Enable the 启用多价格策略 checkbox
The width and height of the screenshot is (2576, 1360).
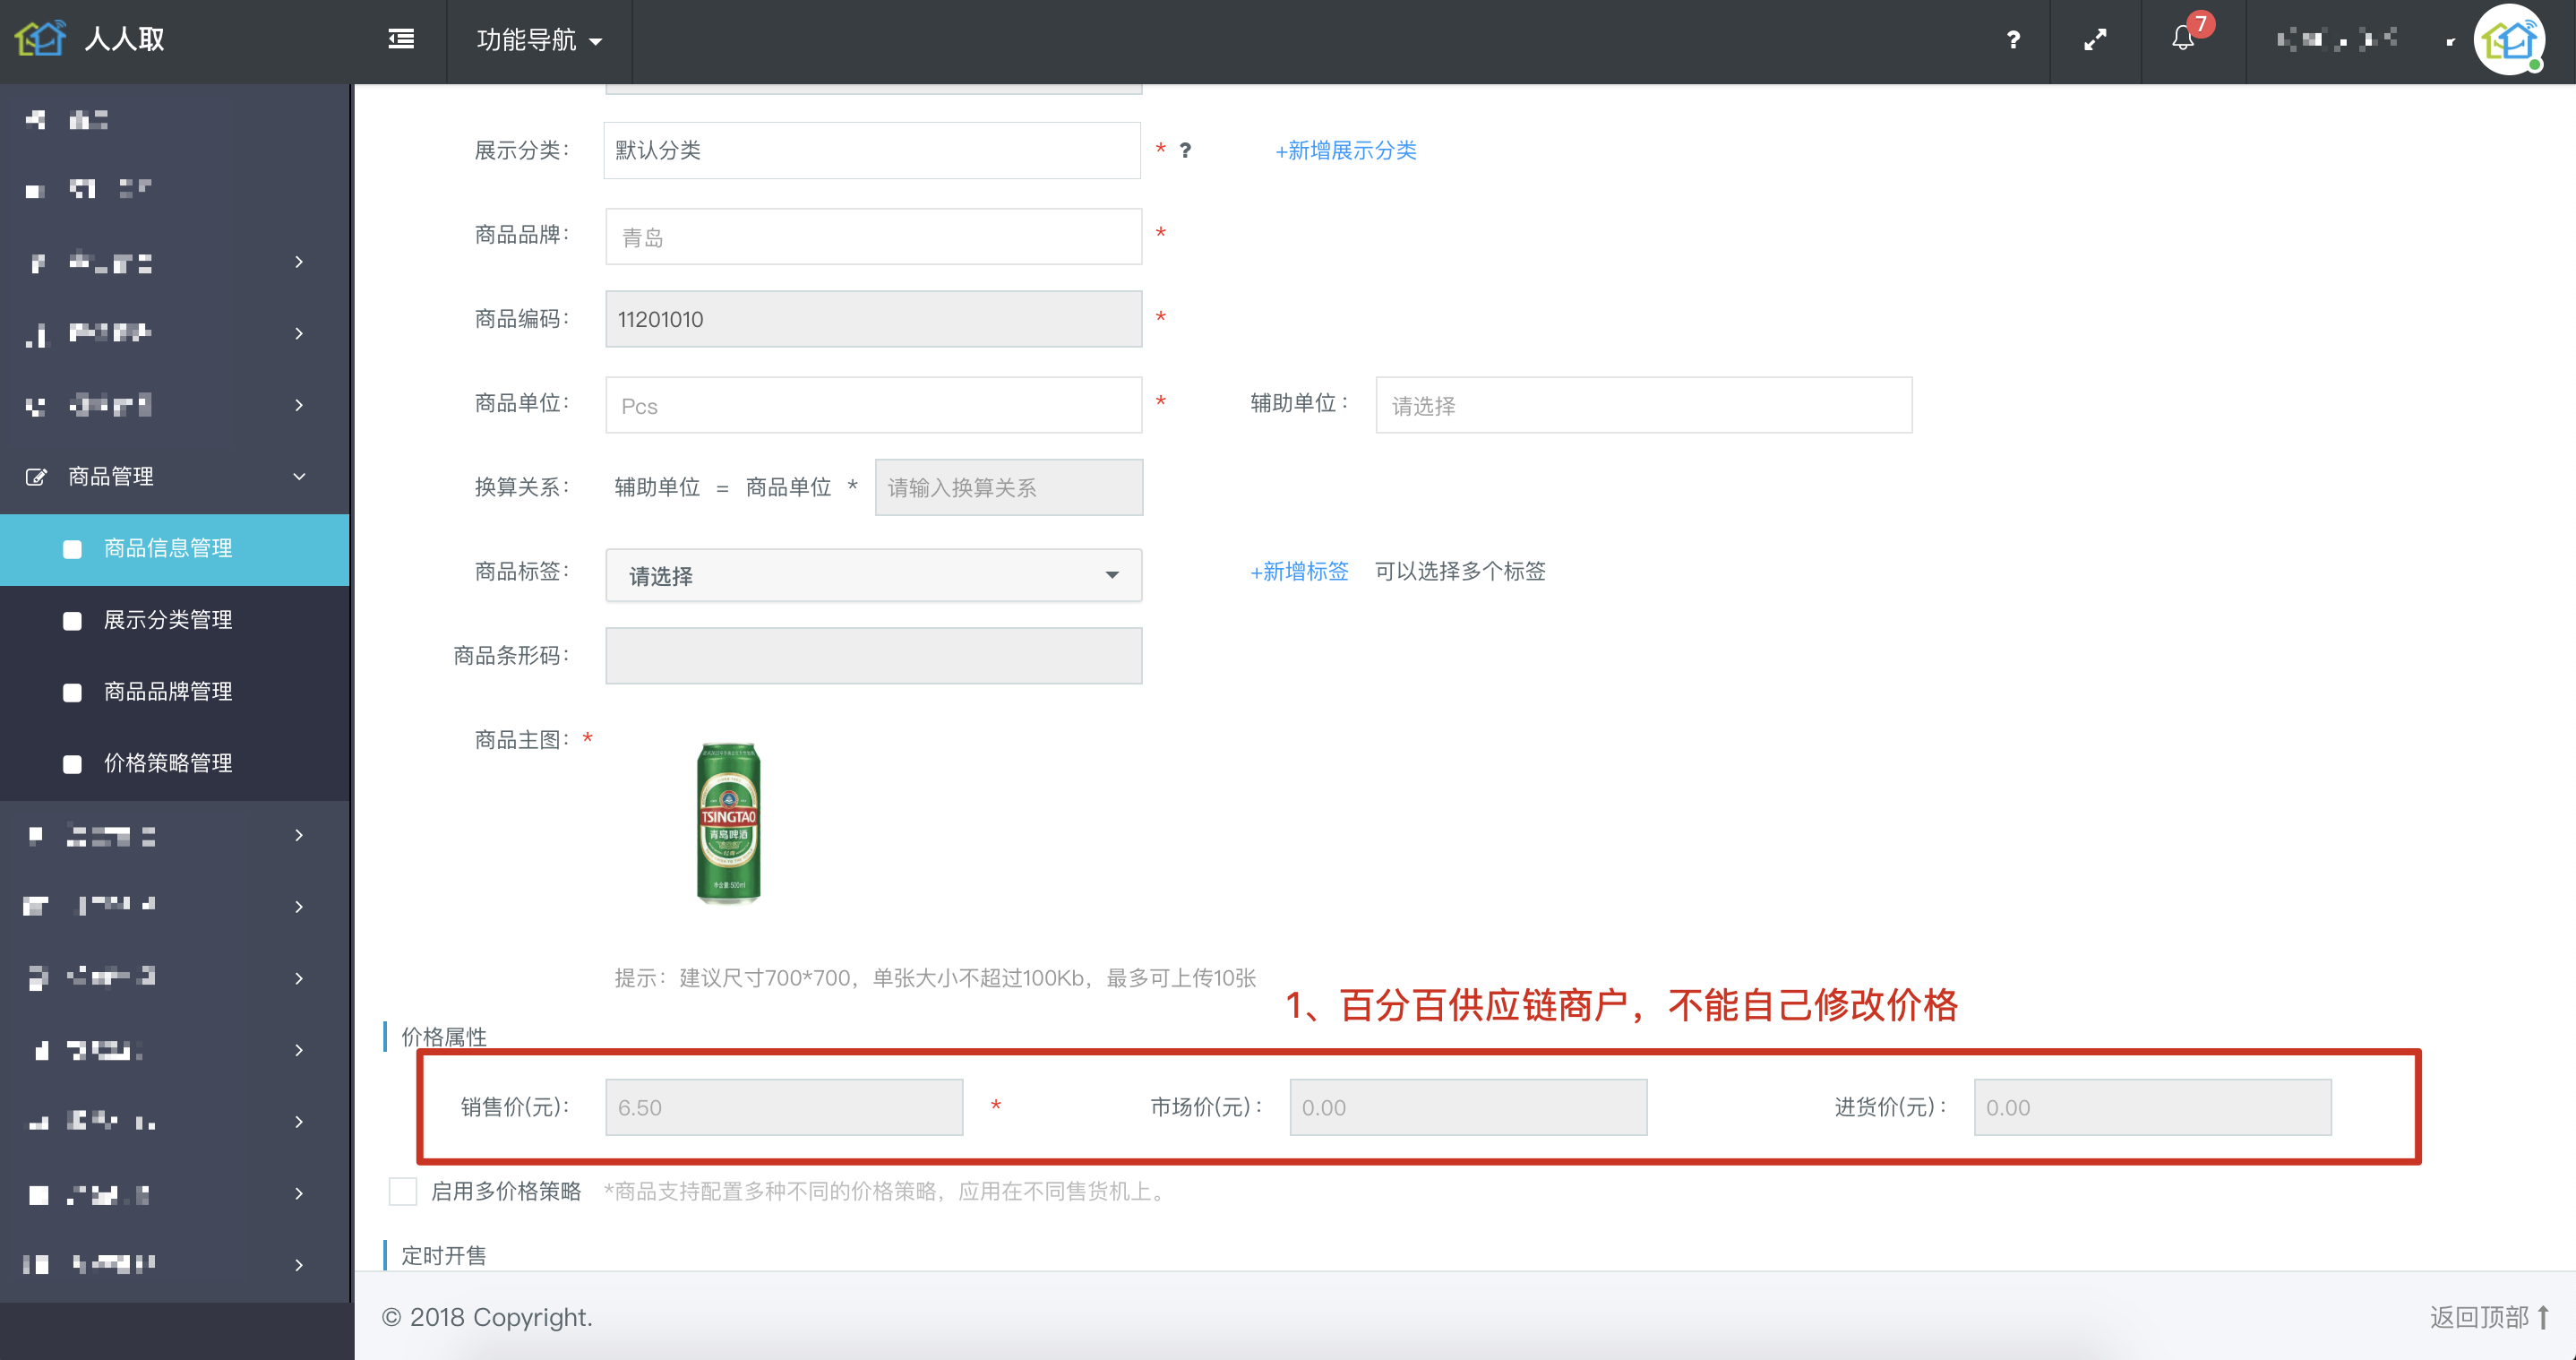click(402, 1191)
